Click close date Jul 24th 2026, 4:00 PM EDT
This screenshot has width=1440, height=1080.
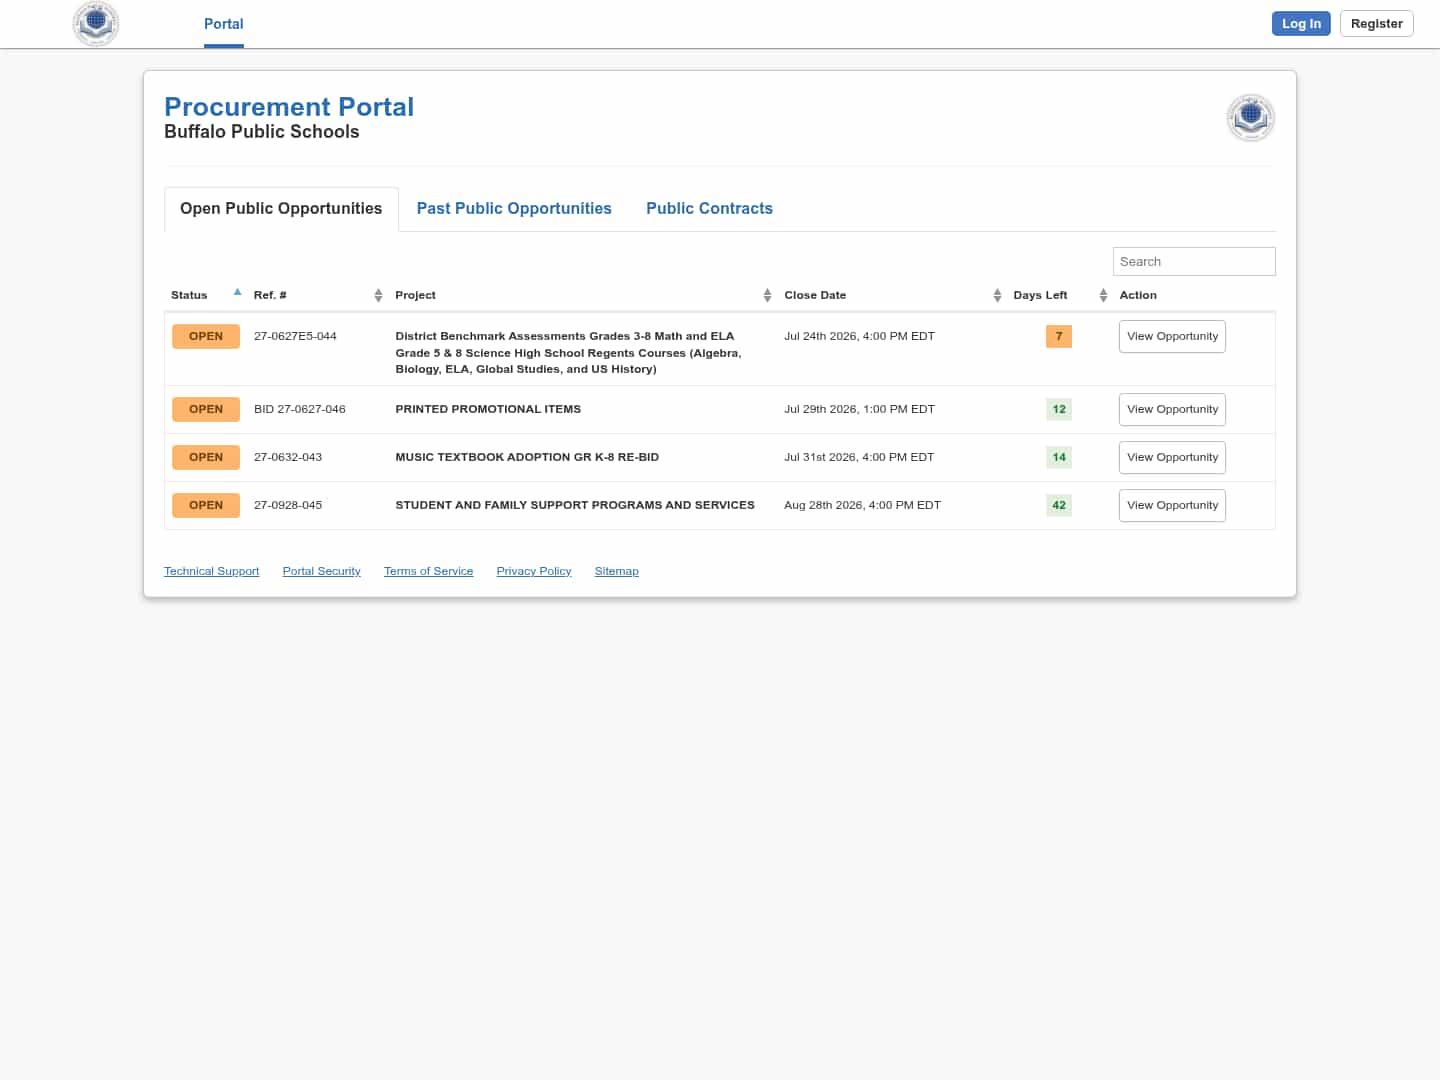coord(859,336)
